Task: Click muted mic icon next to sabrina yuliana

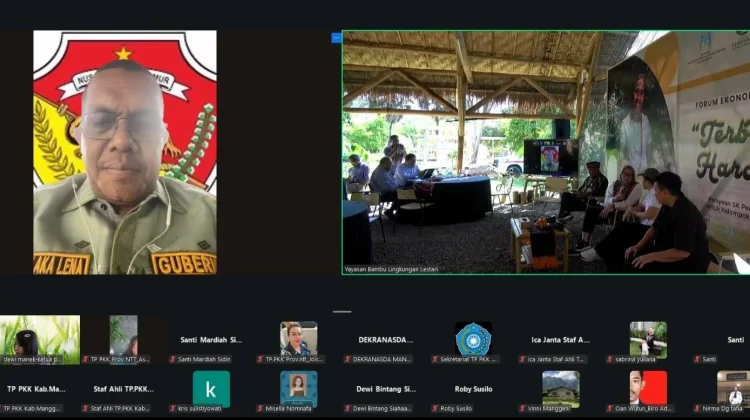Action: click(610, 359)
